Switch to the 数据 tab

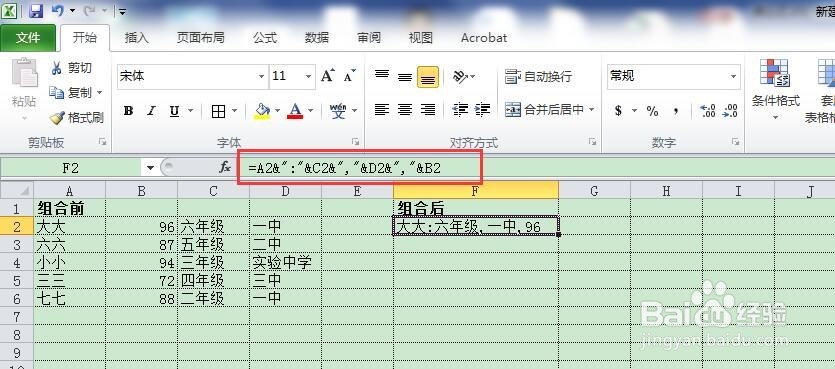317,38
